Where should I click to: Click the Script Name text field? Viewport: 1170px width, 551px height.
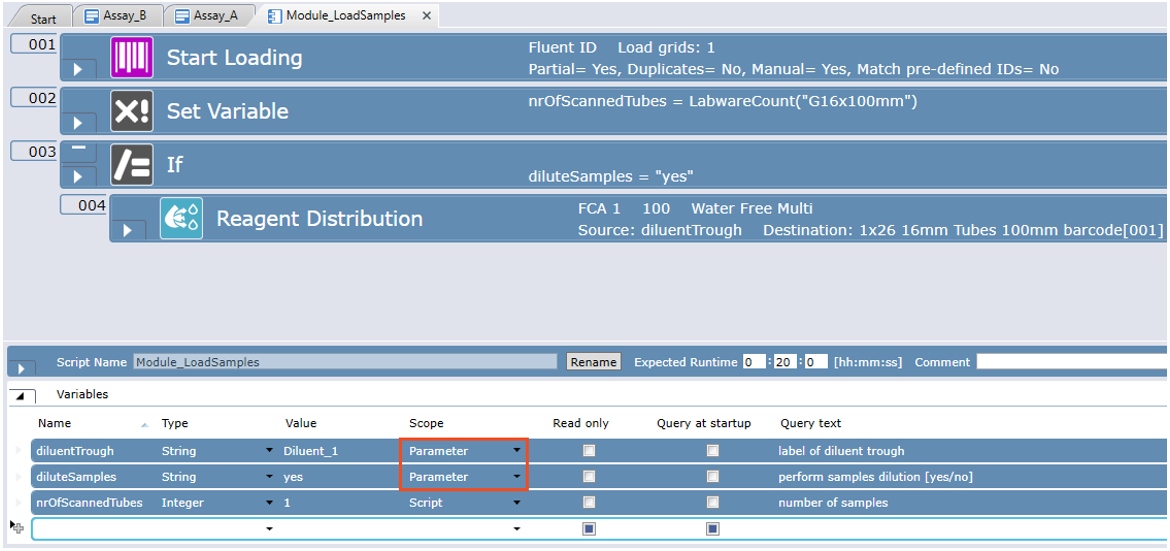344,362
